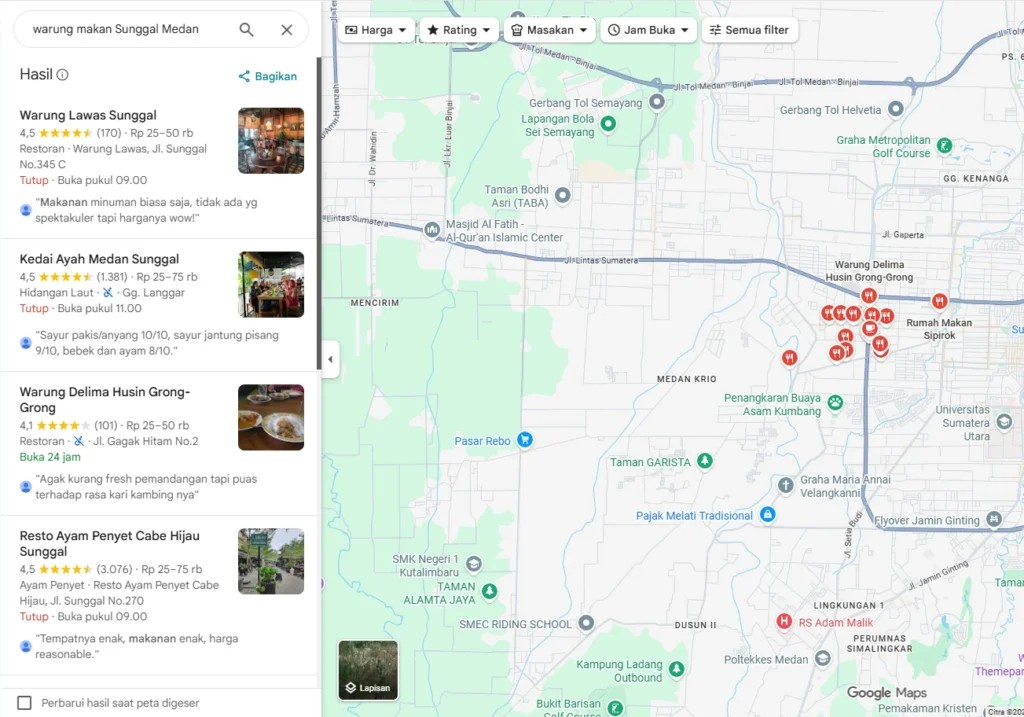Click the Buka 24 jam status text
Image resolution: width=1024 pixels, height=717 pixels.
tap(50, 457)
